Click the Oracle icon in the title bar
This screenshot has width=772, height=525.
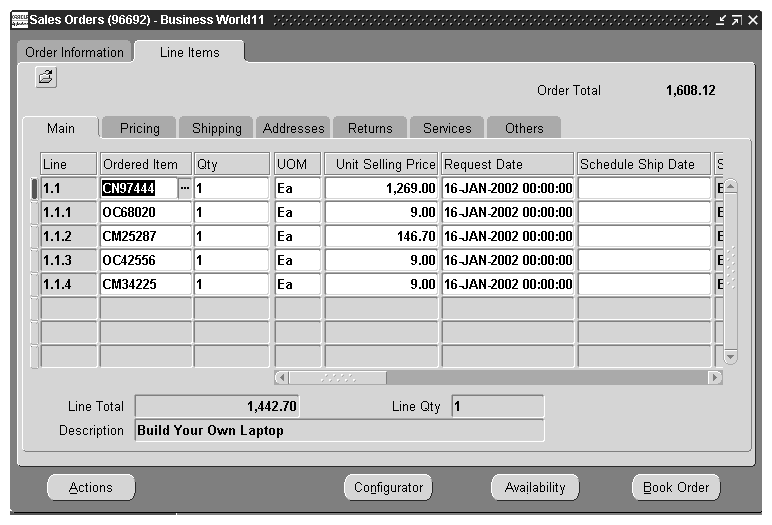pyautogui.click(x=20, y=20)
